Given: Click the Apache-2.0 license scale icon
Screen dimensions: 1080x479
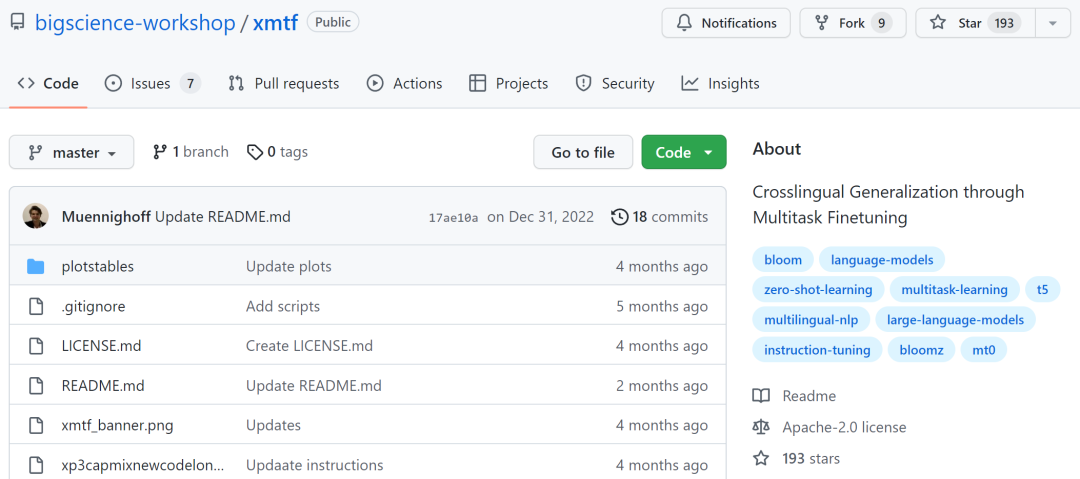Looking at the screenshot, I should point(762,427).
